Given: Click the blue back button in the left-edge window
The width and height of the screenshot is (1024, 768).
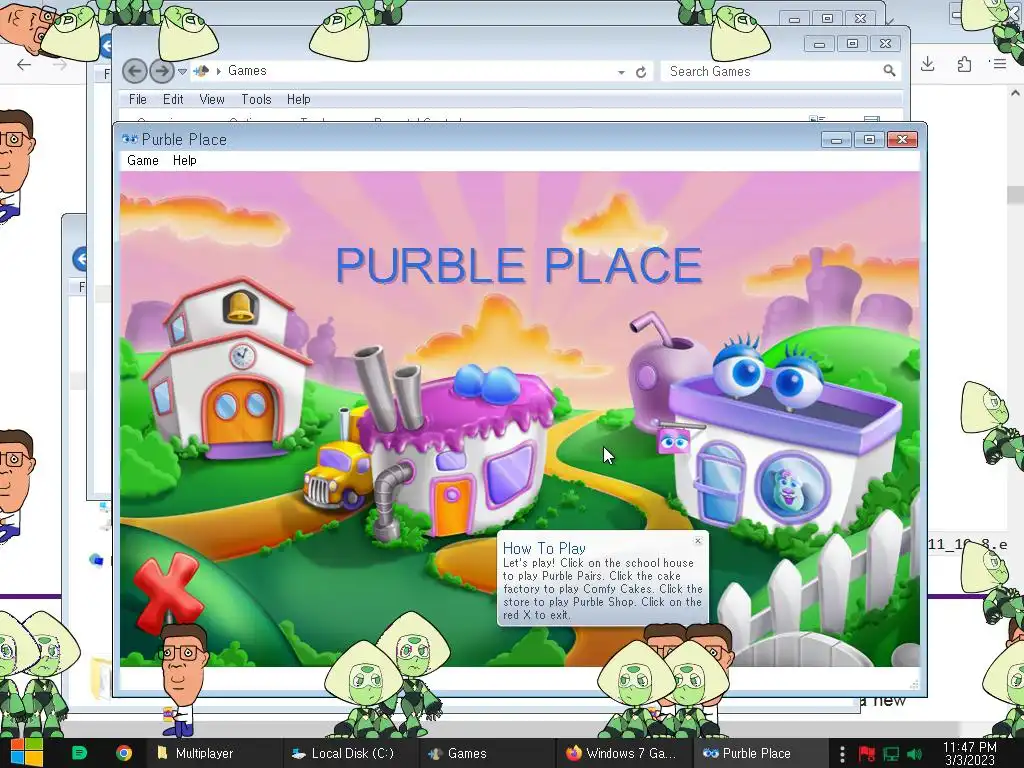Looking at the screenshot, I should (80, 259).
